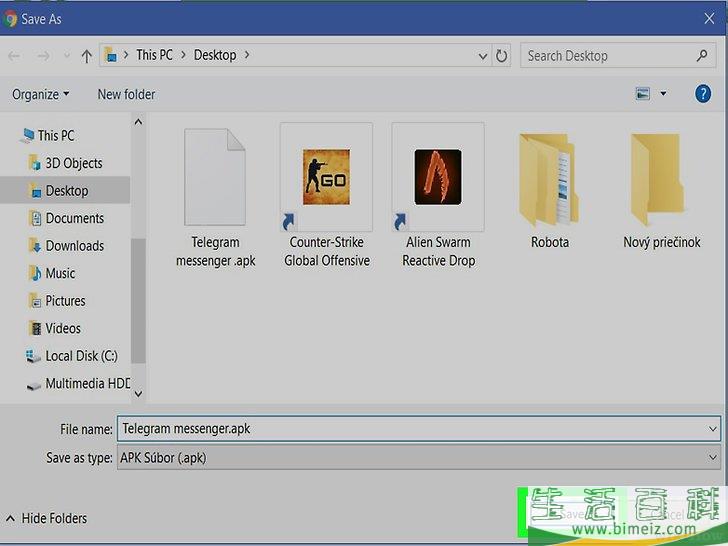Collapse folders with Hide Folders
This screenshot has height=546, width=728.
[x=46, y=518]
